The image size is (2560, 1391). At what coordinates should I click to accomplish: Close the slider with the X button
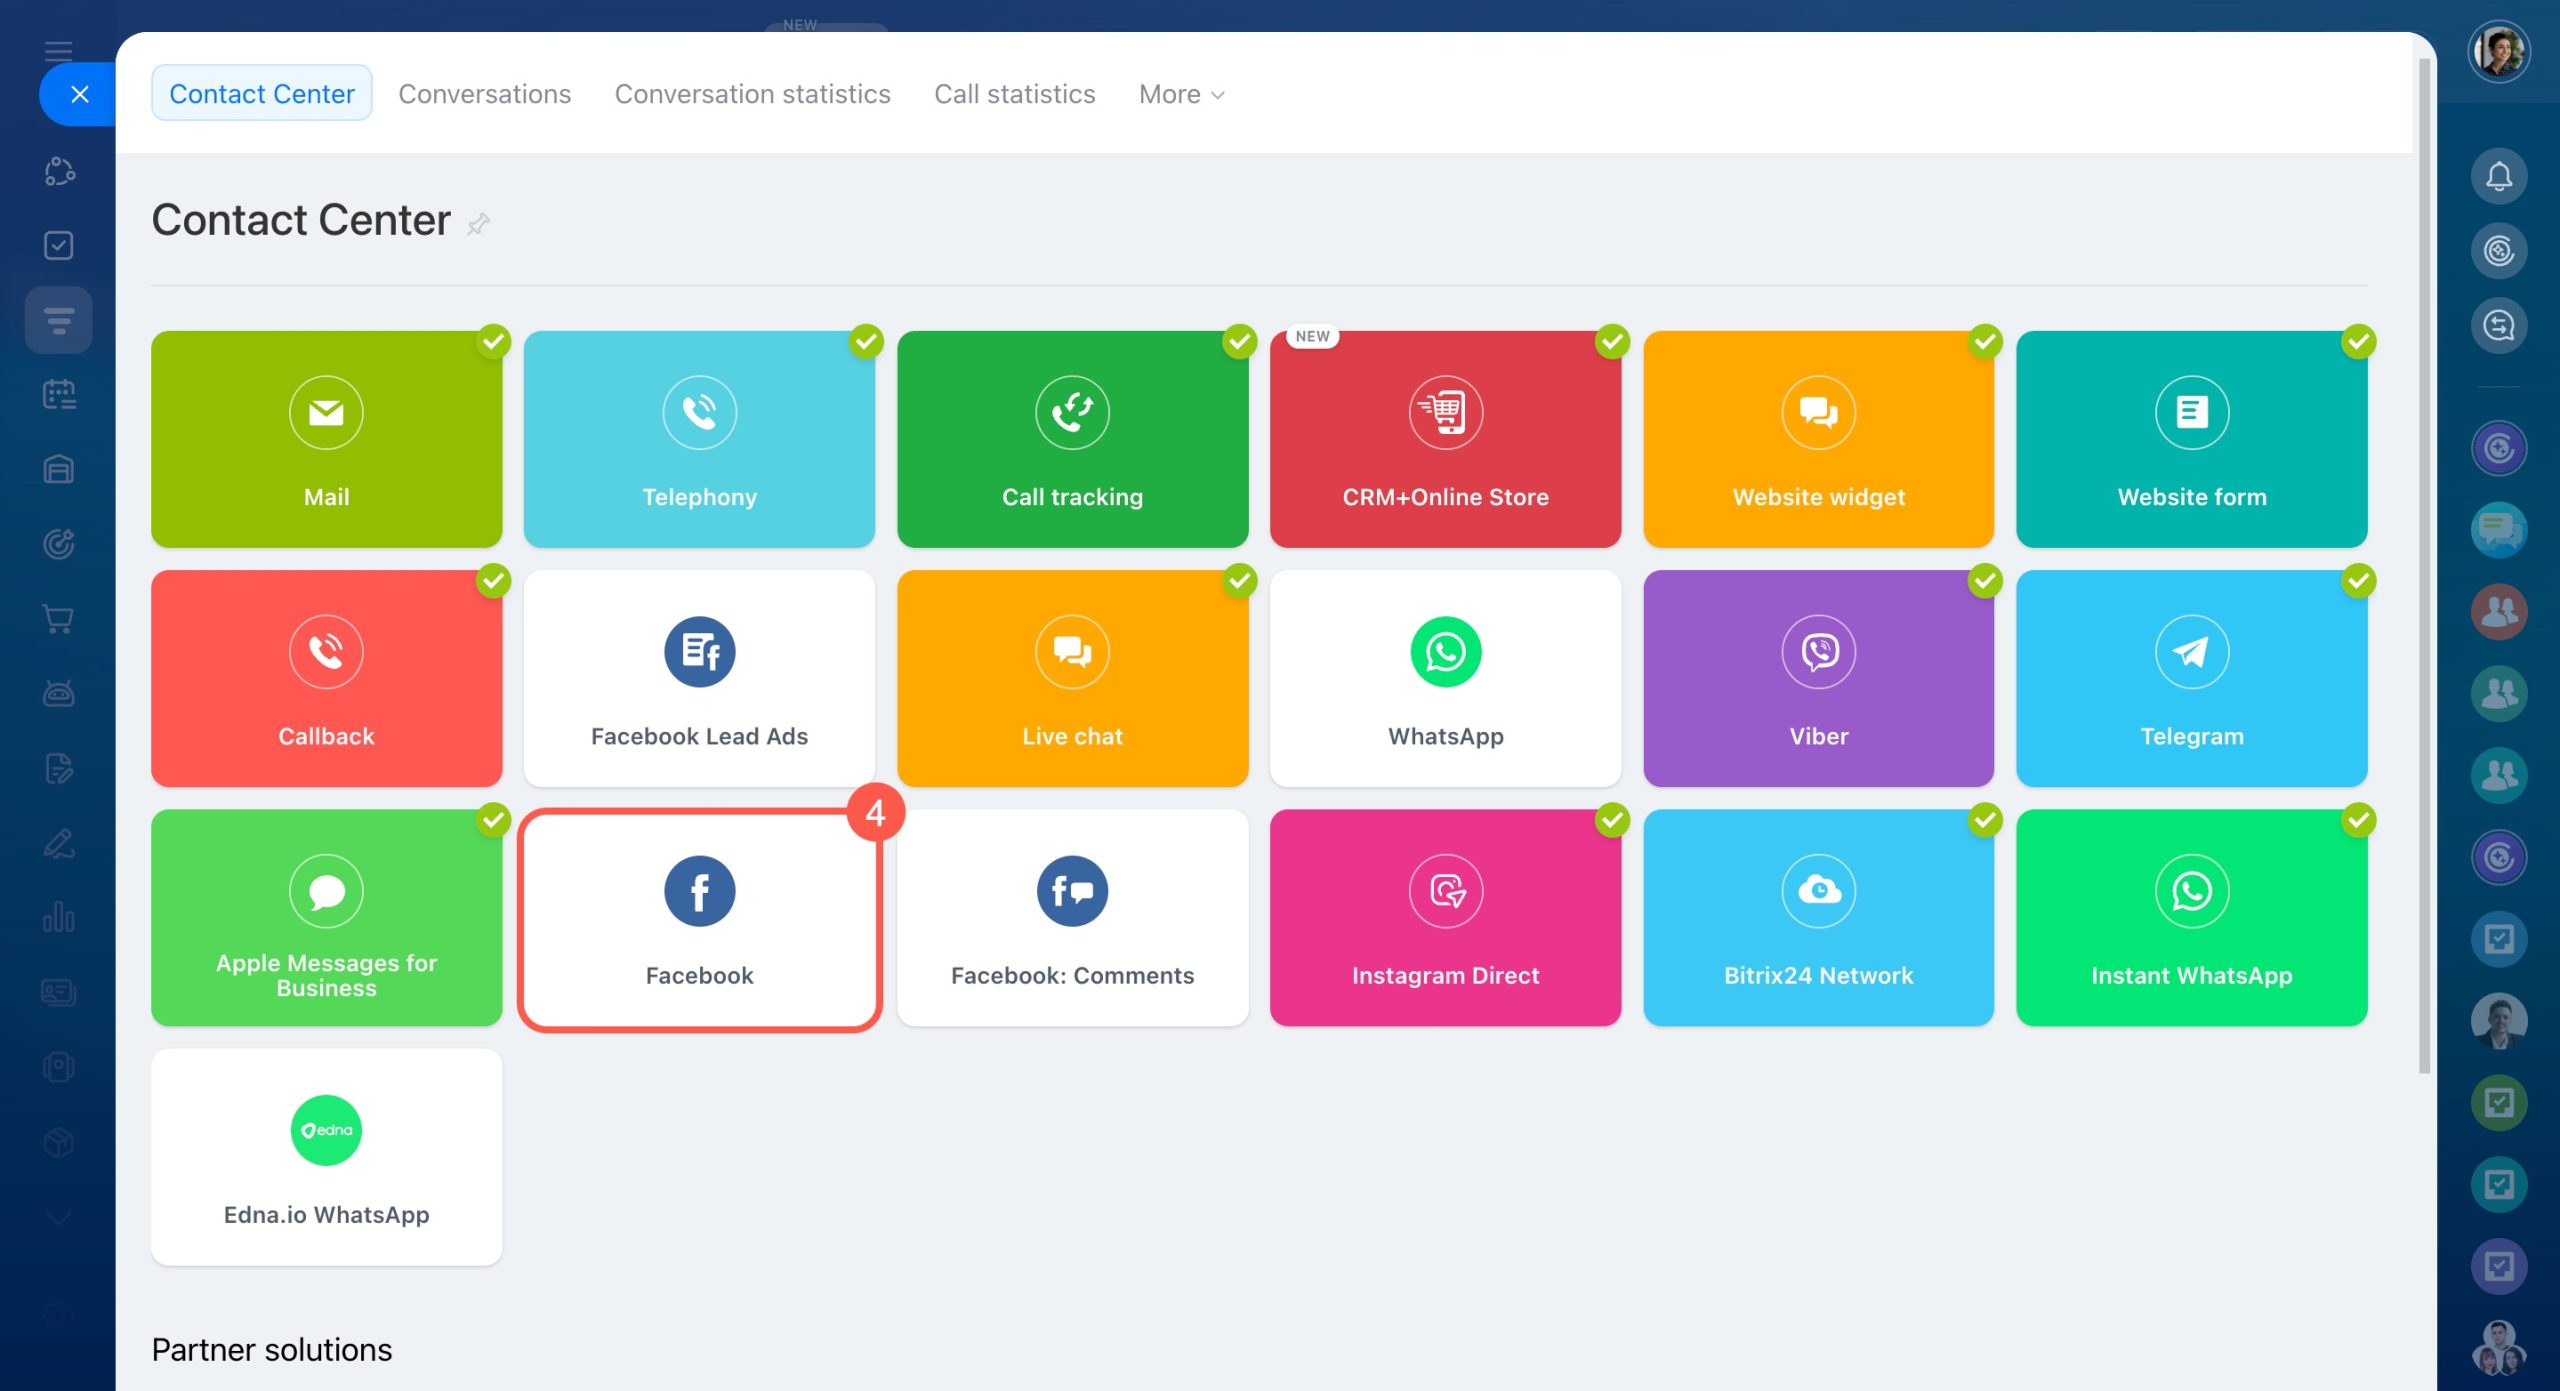pos(80,94)
